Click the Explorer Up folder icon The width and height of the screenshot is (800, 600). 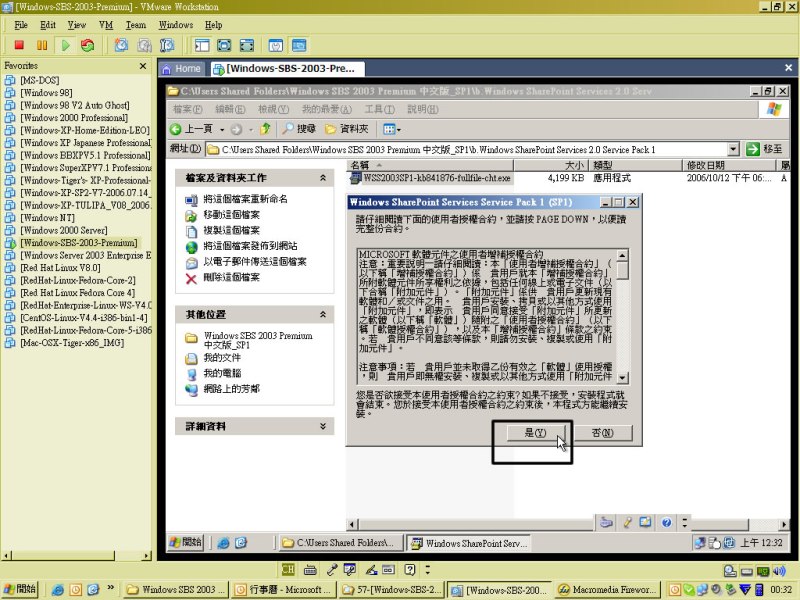click(265, 129)
